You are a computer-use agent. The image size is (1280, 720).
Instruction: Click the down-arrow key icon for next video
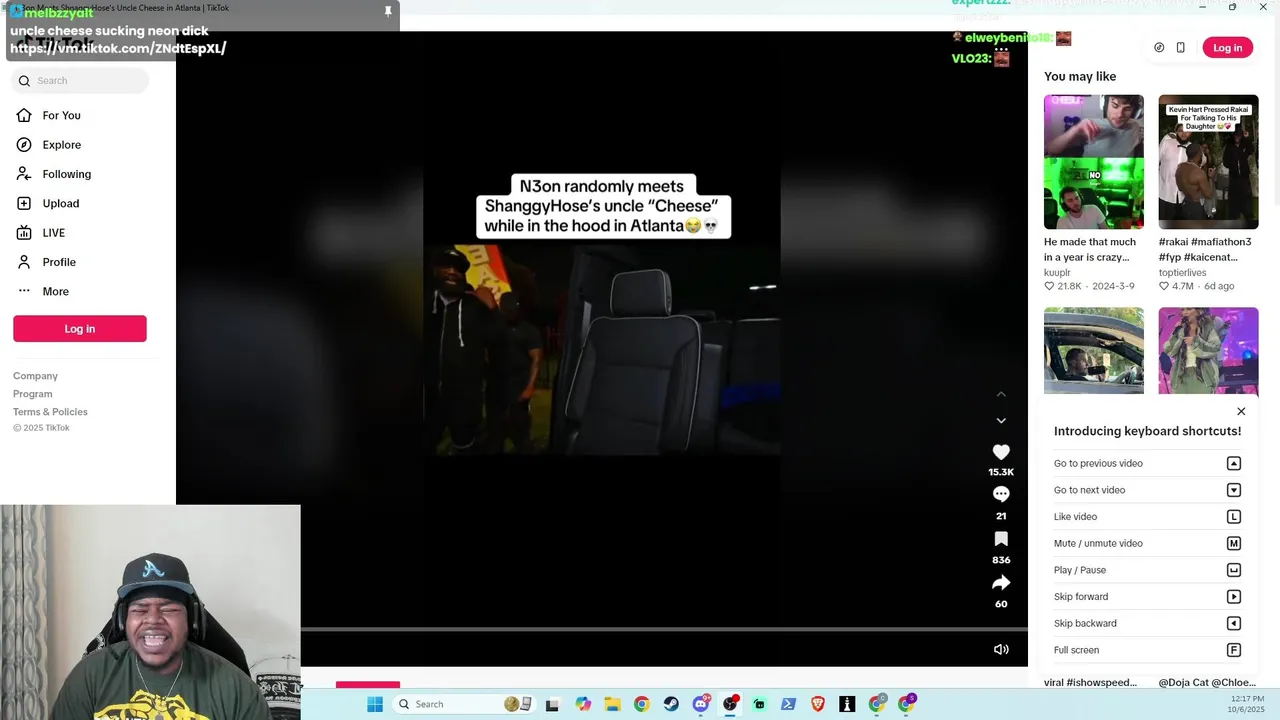point(1234,490)
